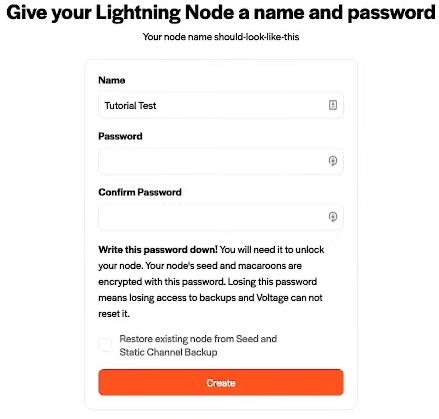Focus the Confirm Password input field
Screen dimensions: 439x419
pos(221,217)
